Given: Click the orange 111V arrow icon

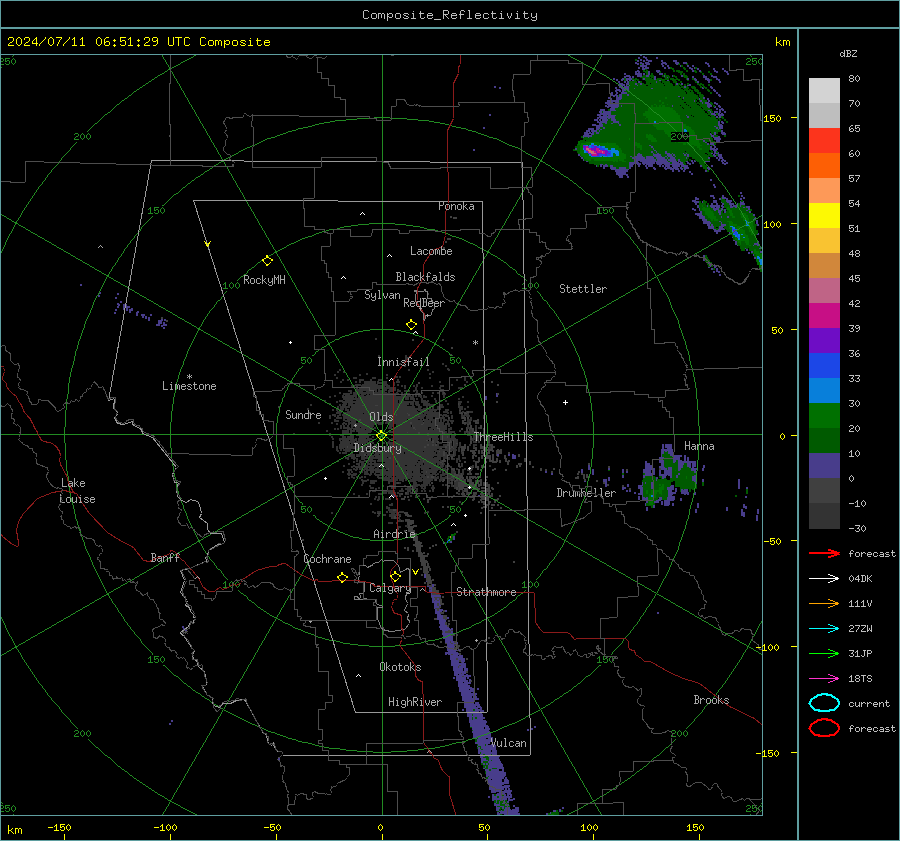Looking at the screenshot, I should (824, 603).
